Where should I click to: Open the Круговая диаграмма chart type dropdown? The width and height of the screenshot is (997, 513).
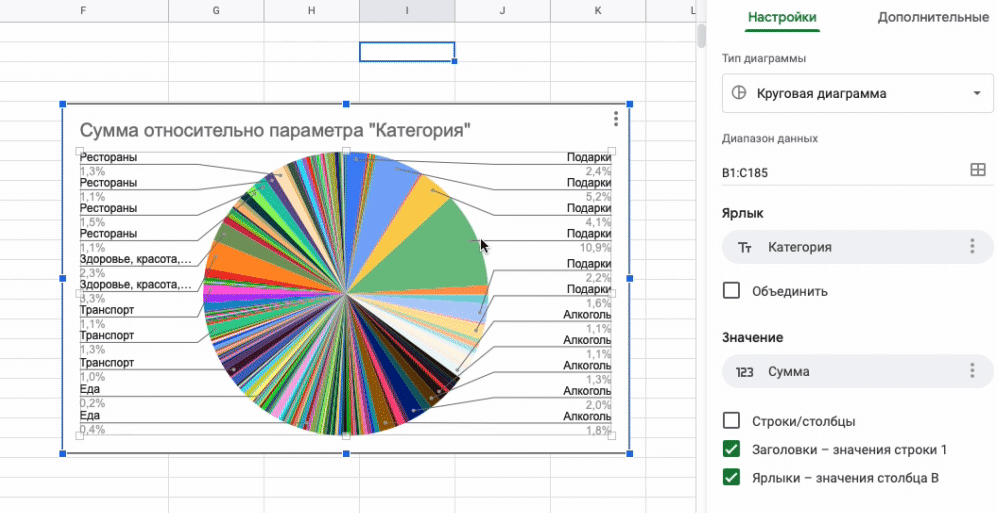[x=857, y=93]
